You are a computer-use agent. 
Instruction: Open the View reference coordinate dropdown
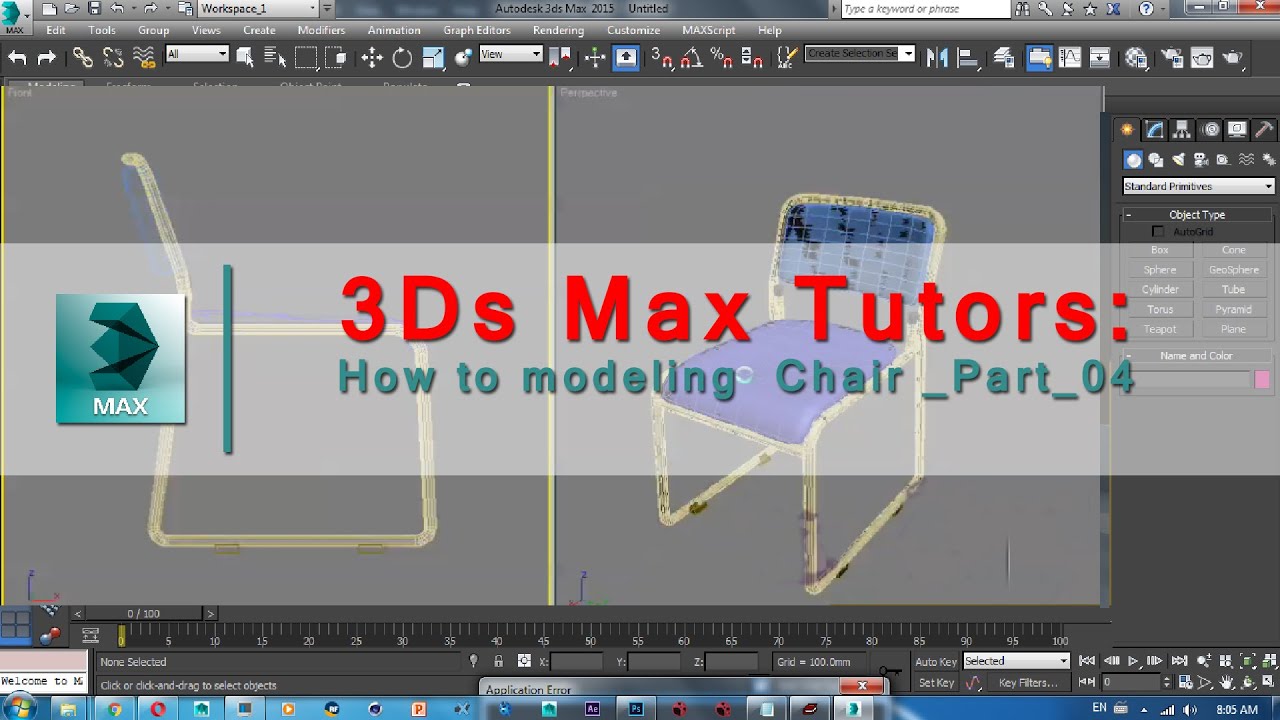[510, 54]
